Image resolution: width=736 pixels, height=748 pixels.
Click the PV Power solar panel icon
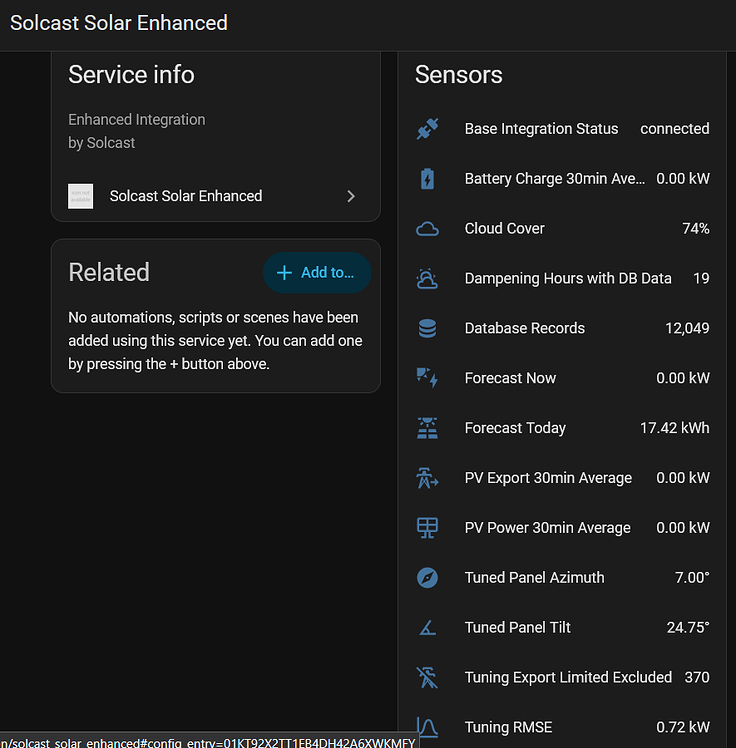point(427,528)
